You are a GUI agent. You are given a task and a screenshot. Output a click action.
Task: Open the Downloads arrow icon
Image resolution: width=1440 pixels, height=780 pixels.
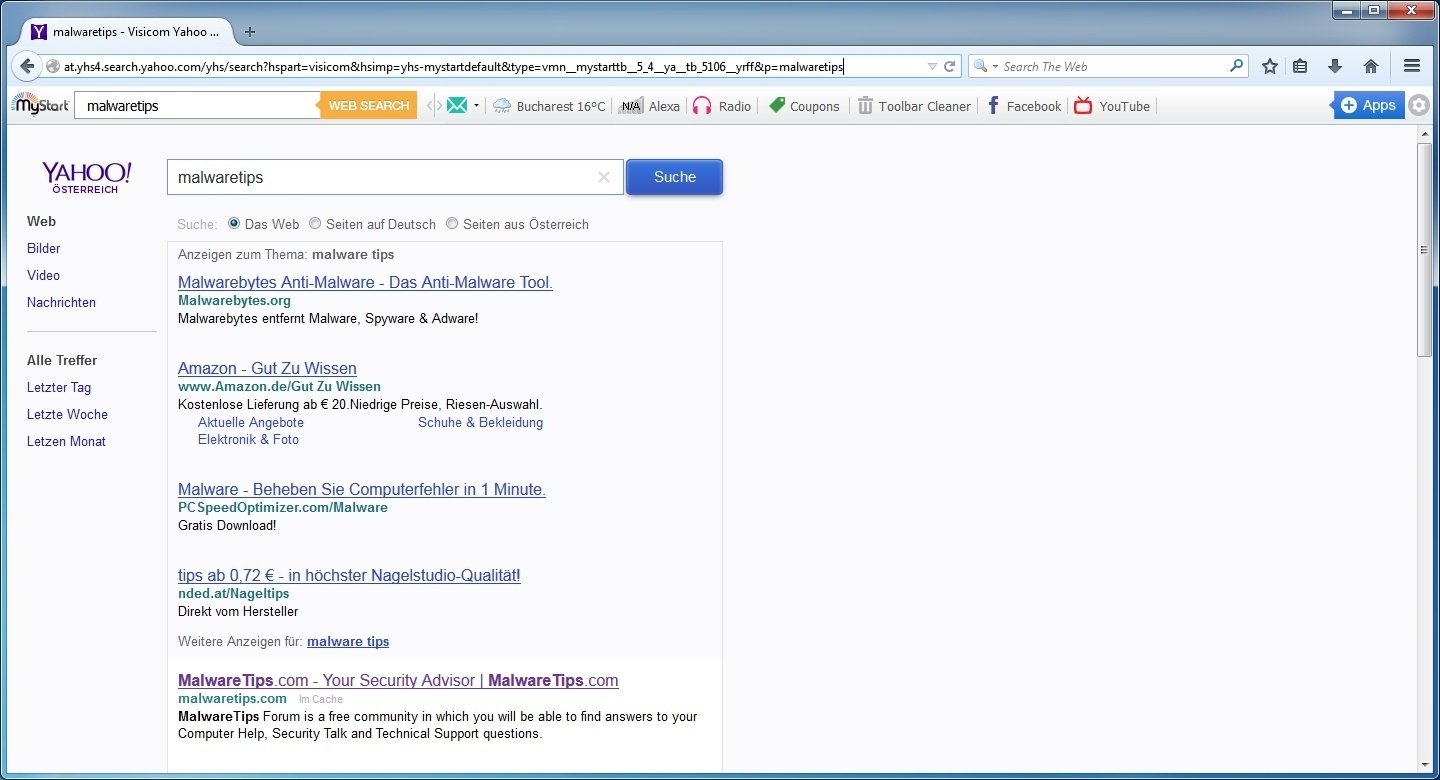coord(1335,66)
